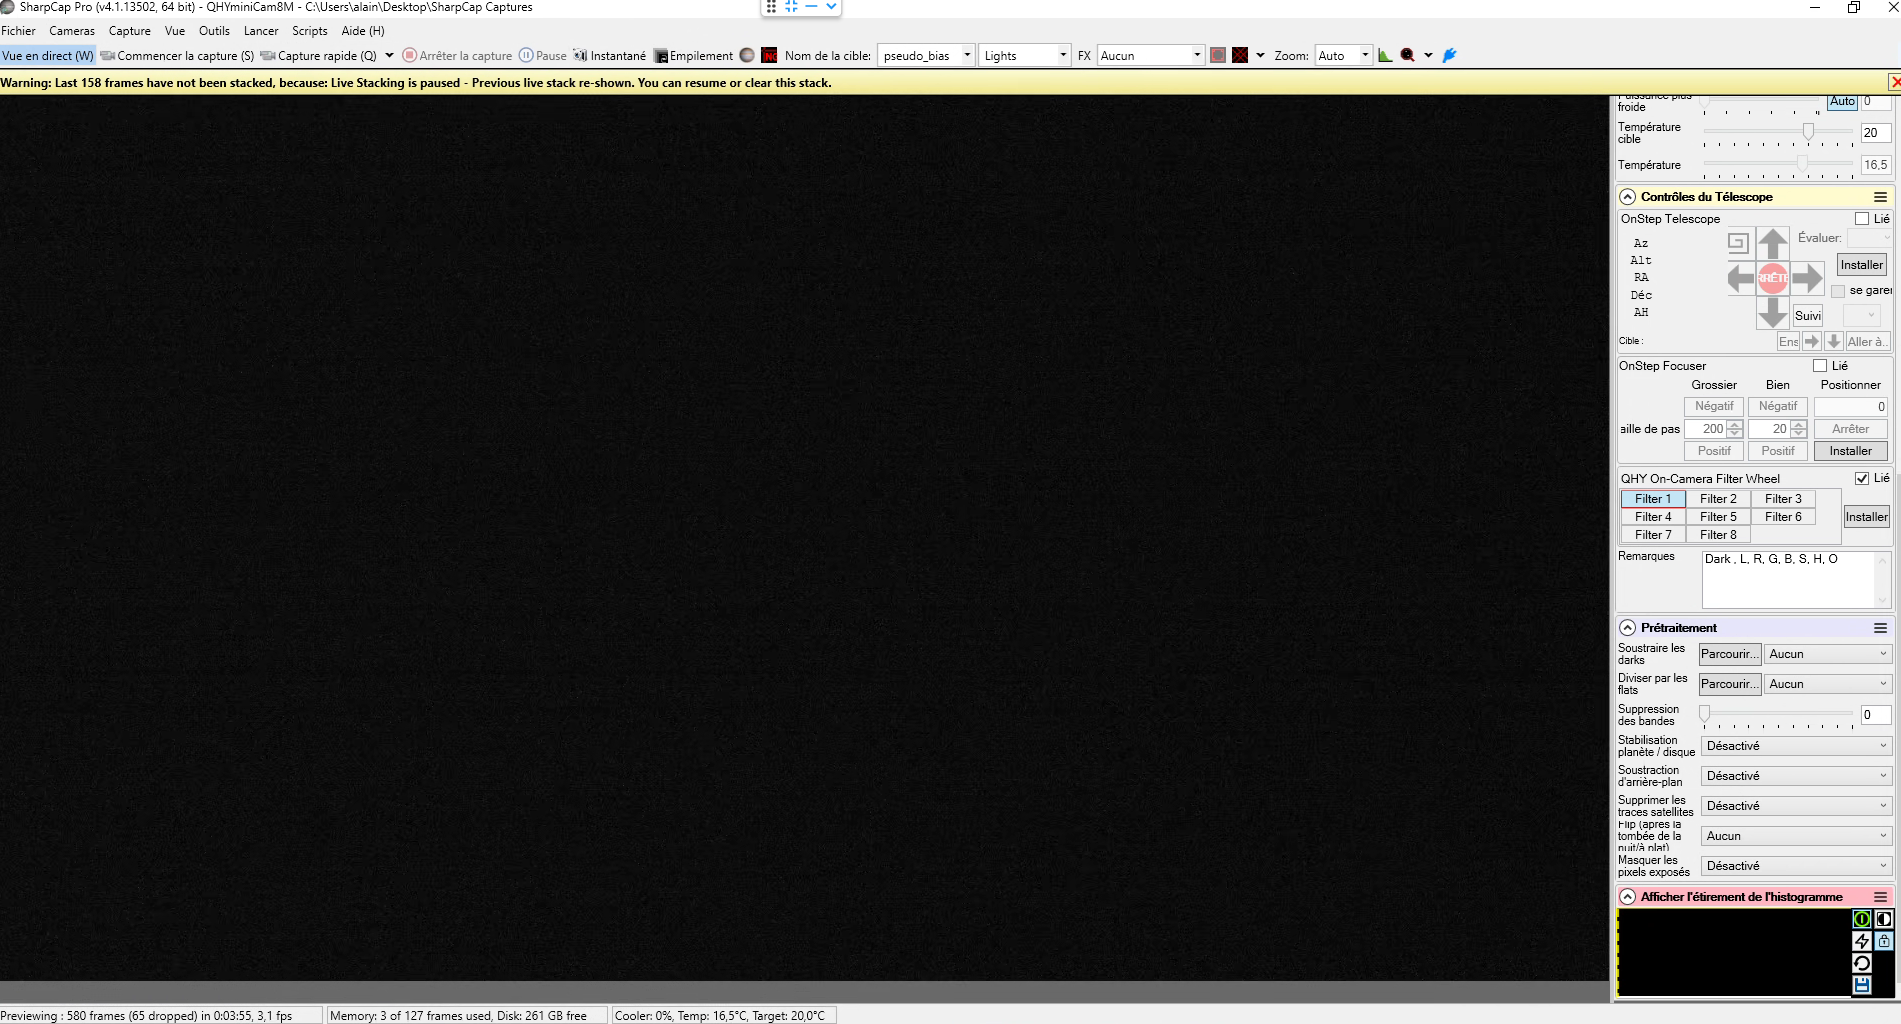
Task: Click the lightning auto-stretch icon
Action: coord(1862,941)
